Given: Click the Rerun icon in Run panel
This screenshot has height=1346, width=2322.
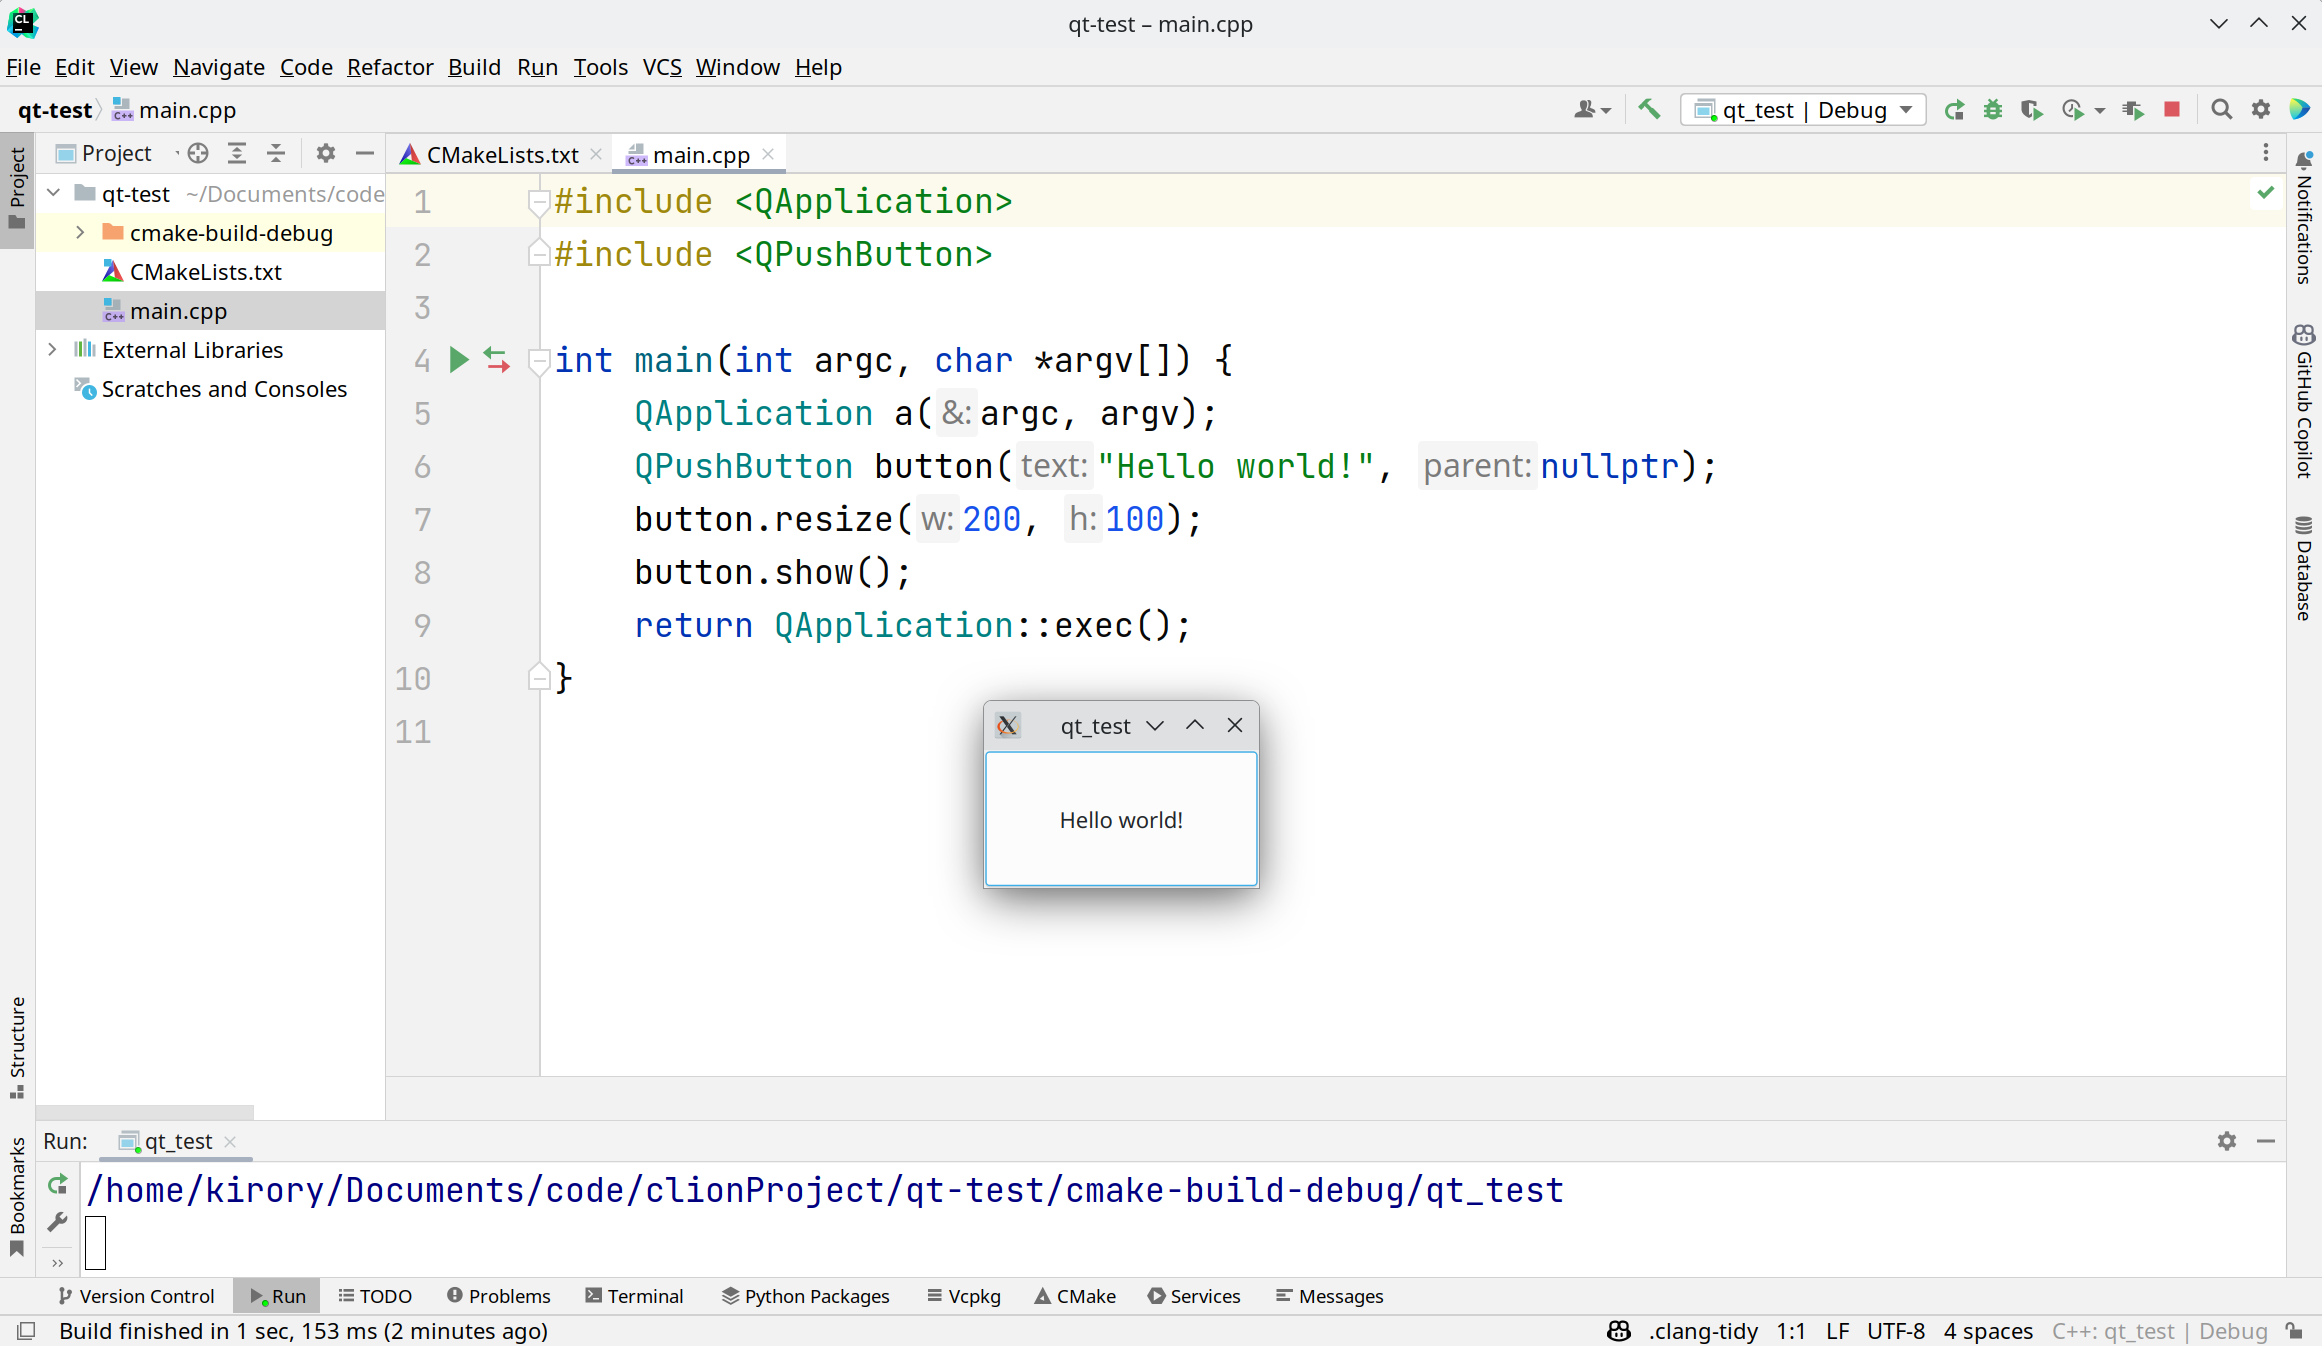Looking at the screenshot, I should pos(58,1185).
